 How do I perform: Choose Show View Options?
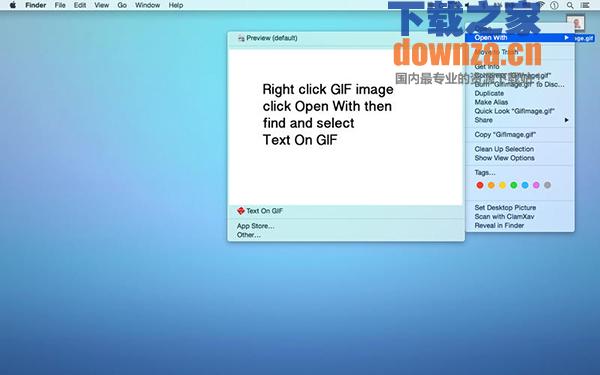(x=504, y=158)
